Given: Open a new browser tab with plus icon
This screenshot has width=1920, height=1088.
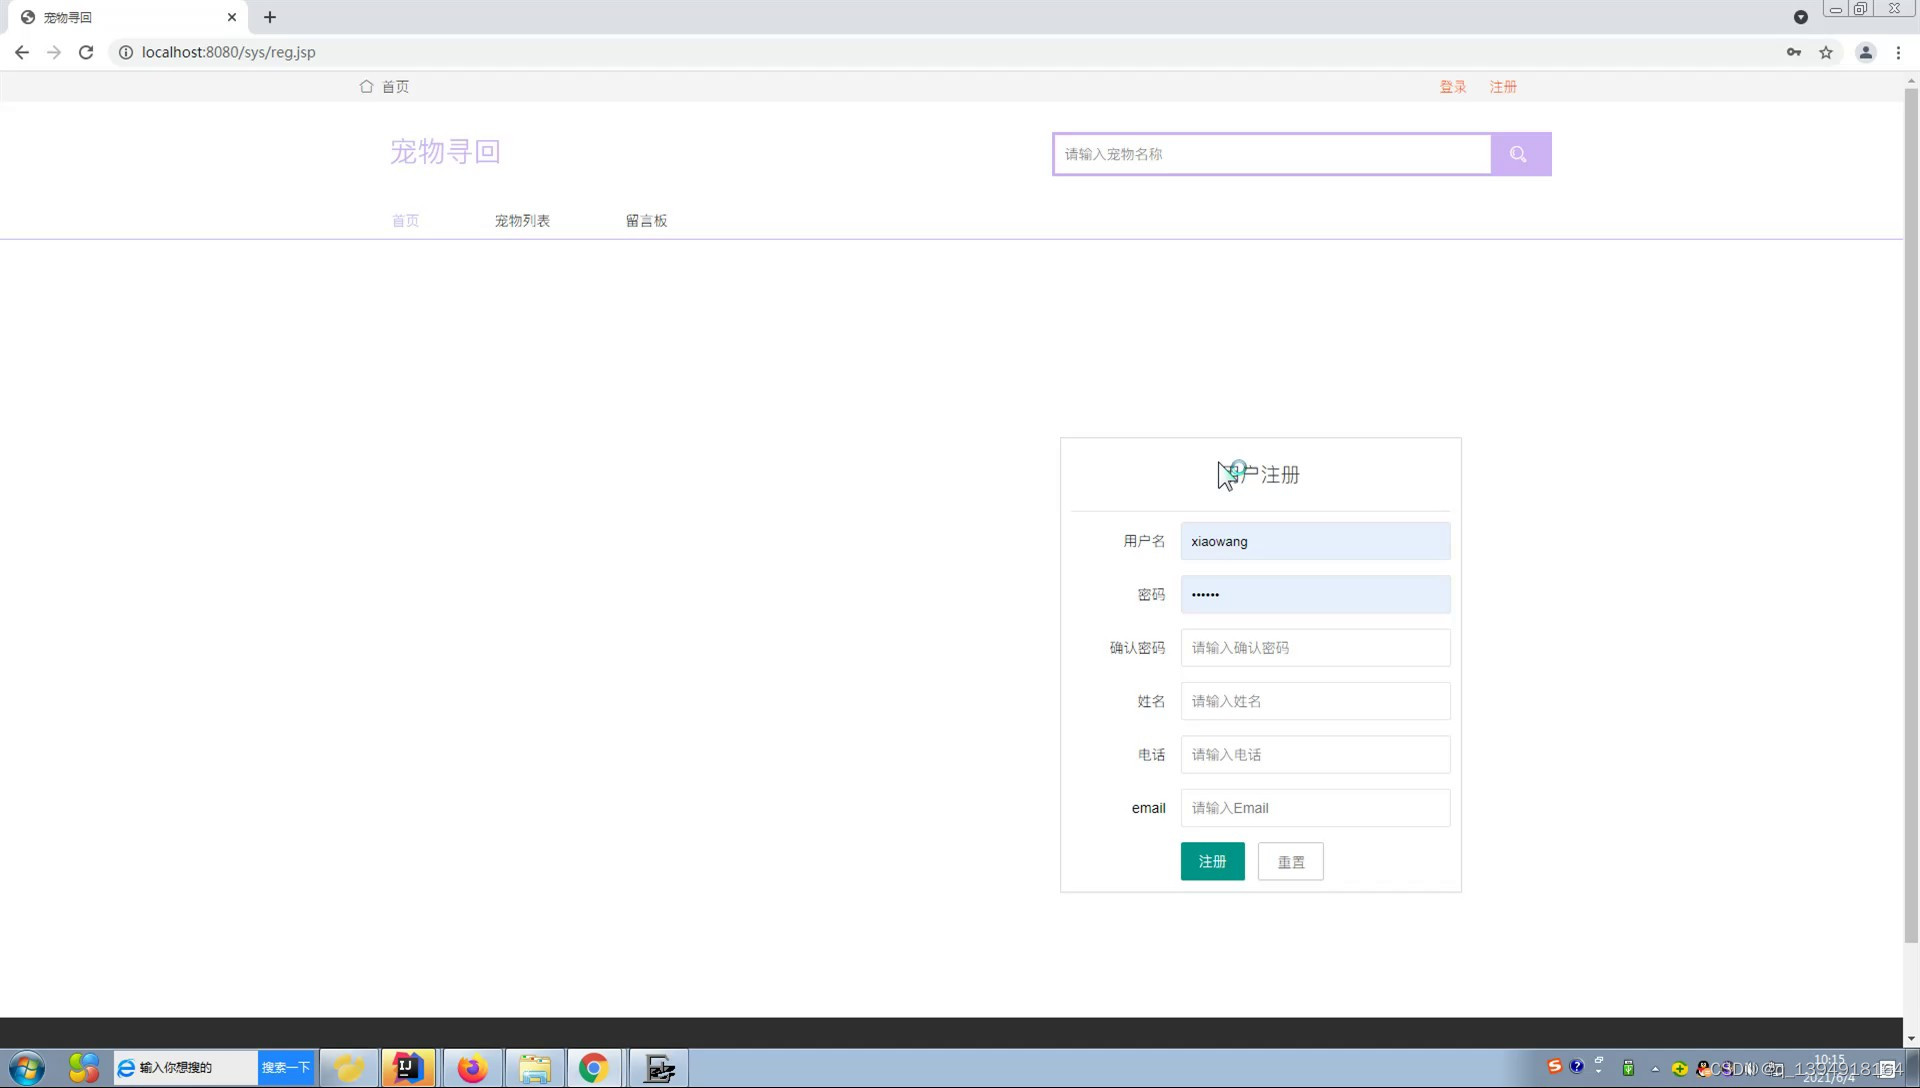Looking at the screenshot, I should [x=270, y=17].
